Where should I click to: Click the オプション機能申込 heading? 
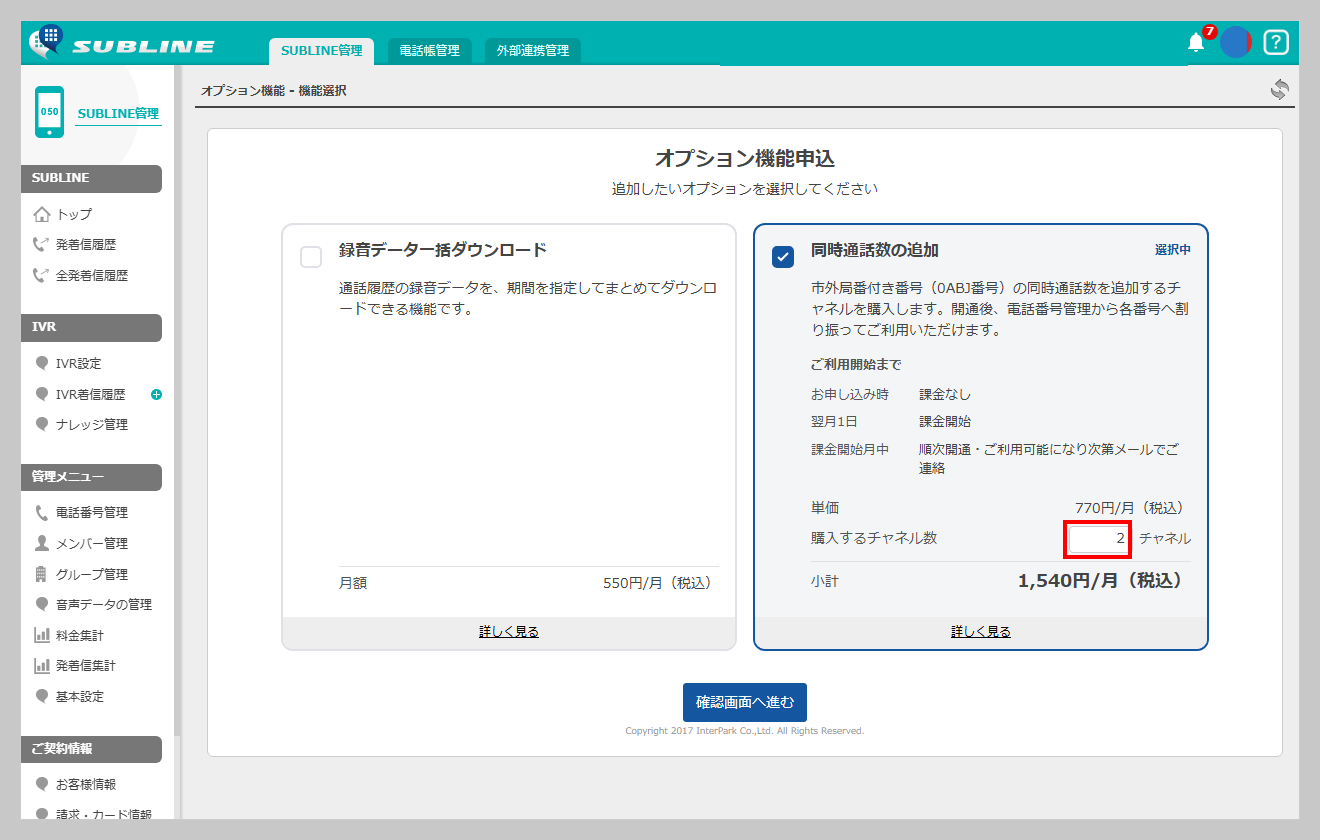tap(745, 159)
